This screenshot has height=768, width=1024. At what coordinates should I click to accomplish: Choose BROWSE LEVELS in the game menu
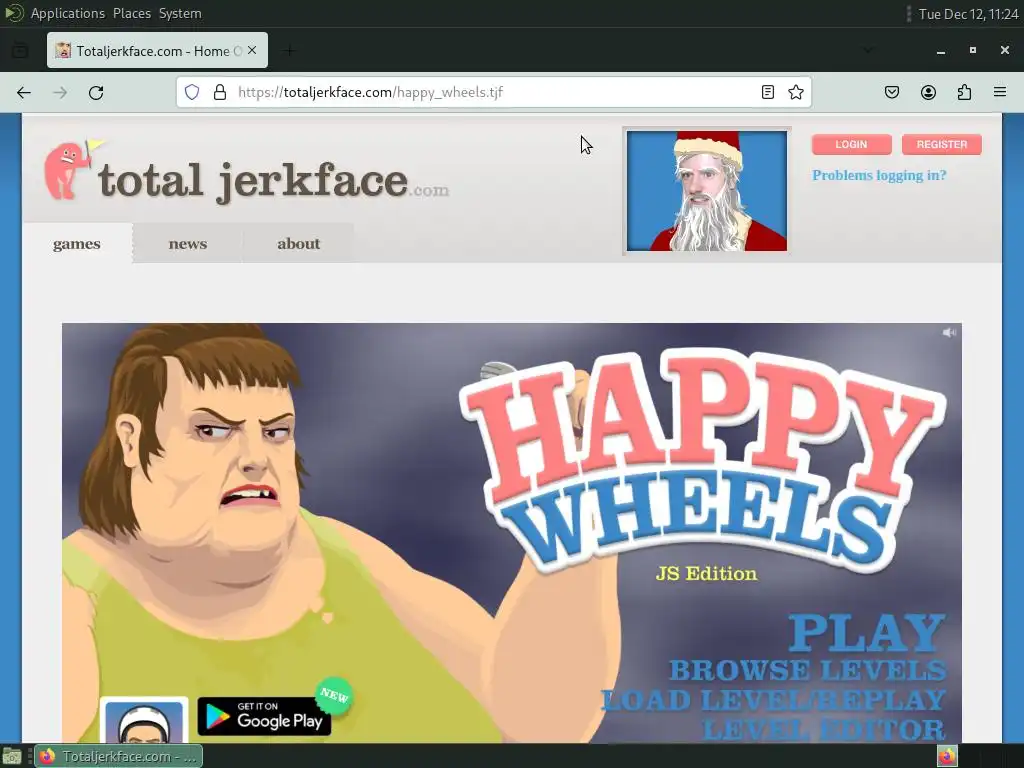coord(808,670)
